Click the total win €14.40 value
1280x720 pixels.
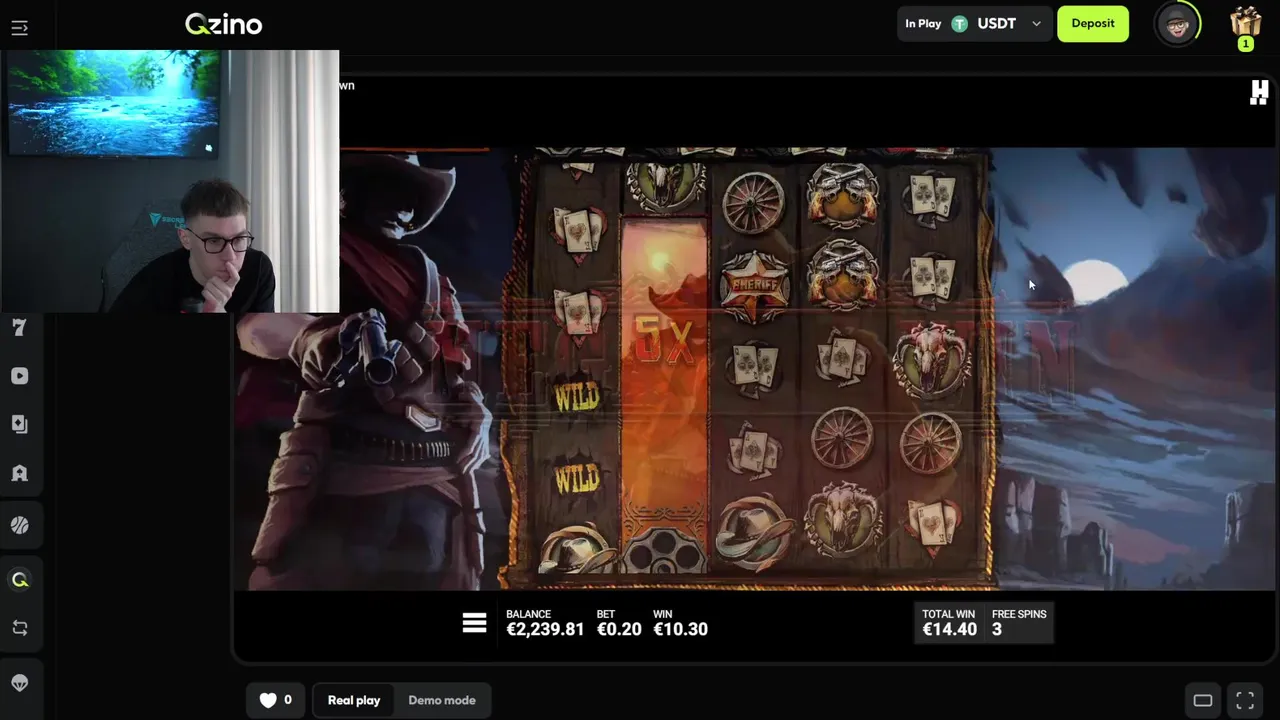949,629
